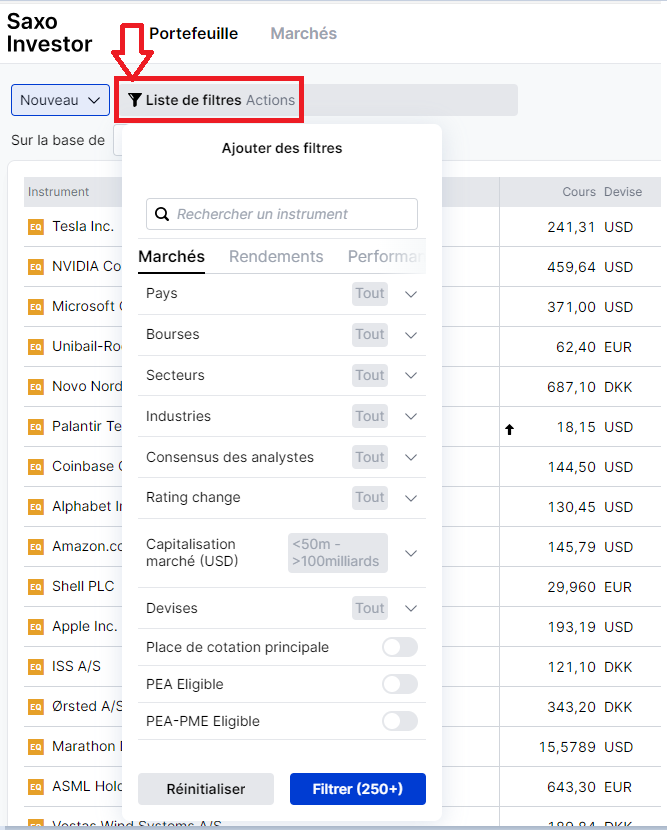The height and width of the screenshot is (830, 667).
Task: Click the funnel filter icon
Action: point(135,100)
